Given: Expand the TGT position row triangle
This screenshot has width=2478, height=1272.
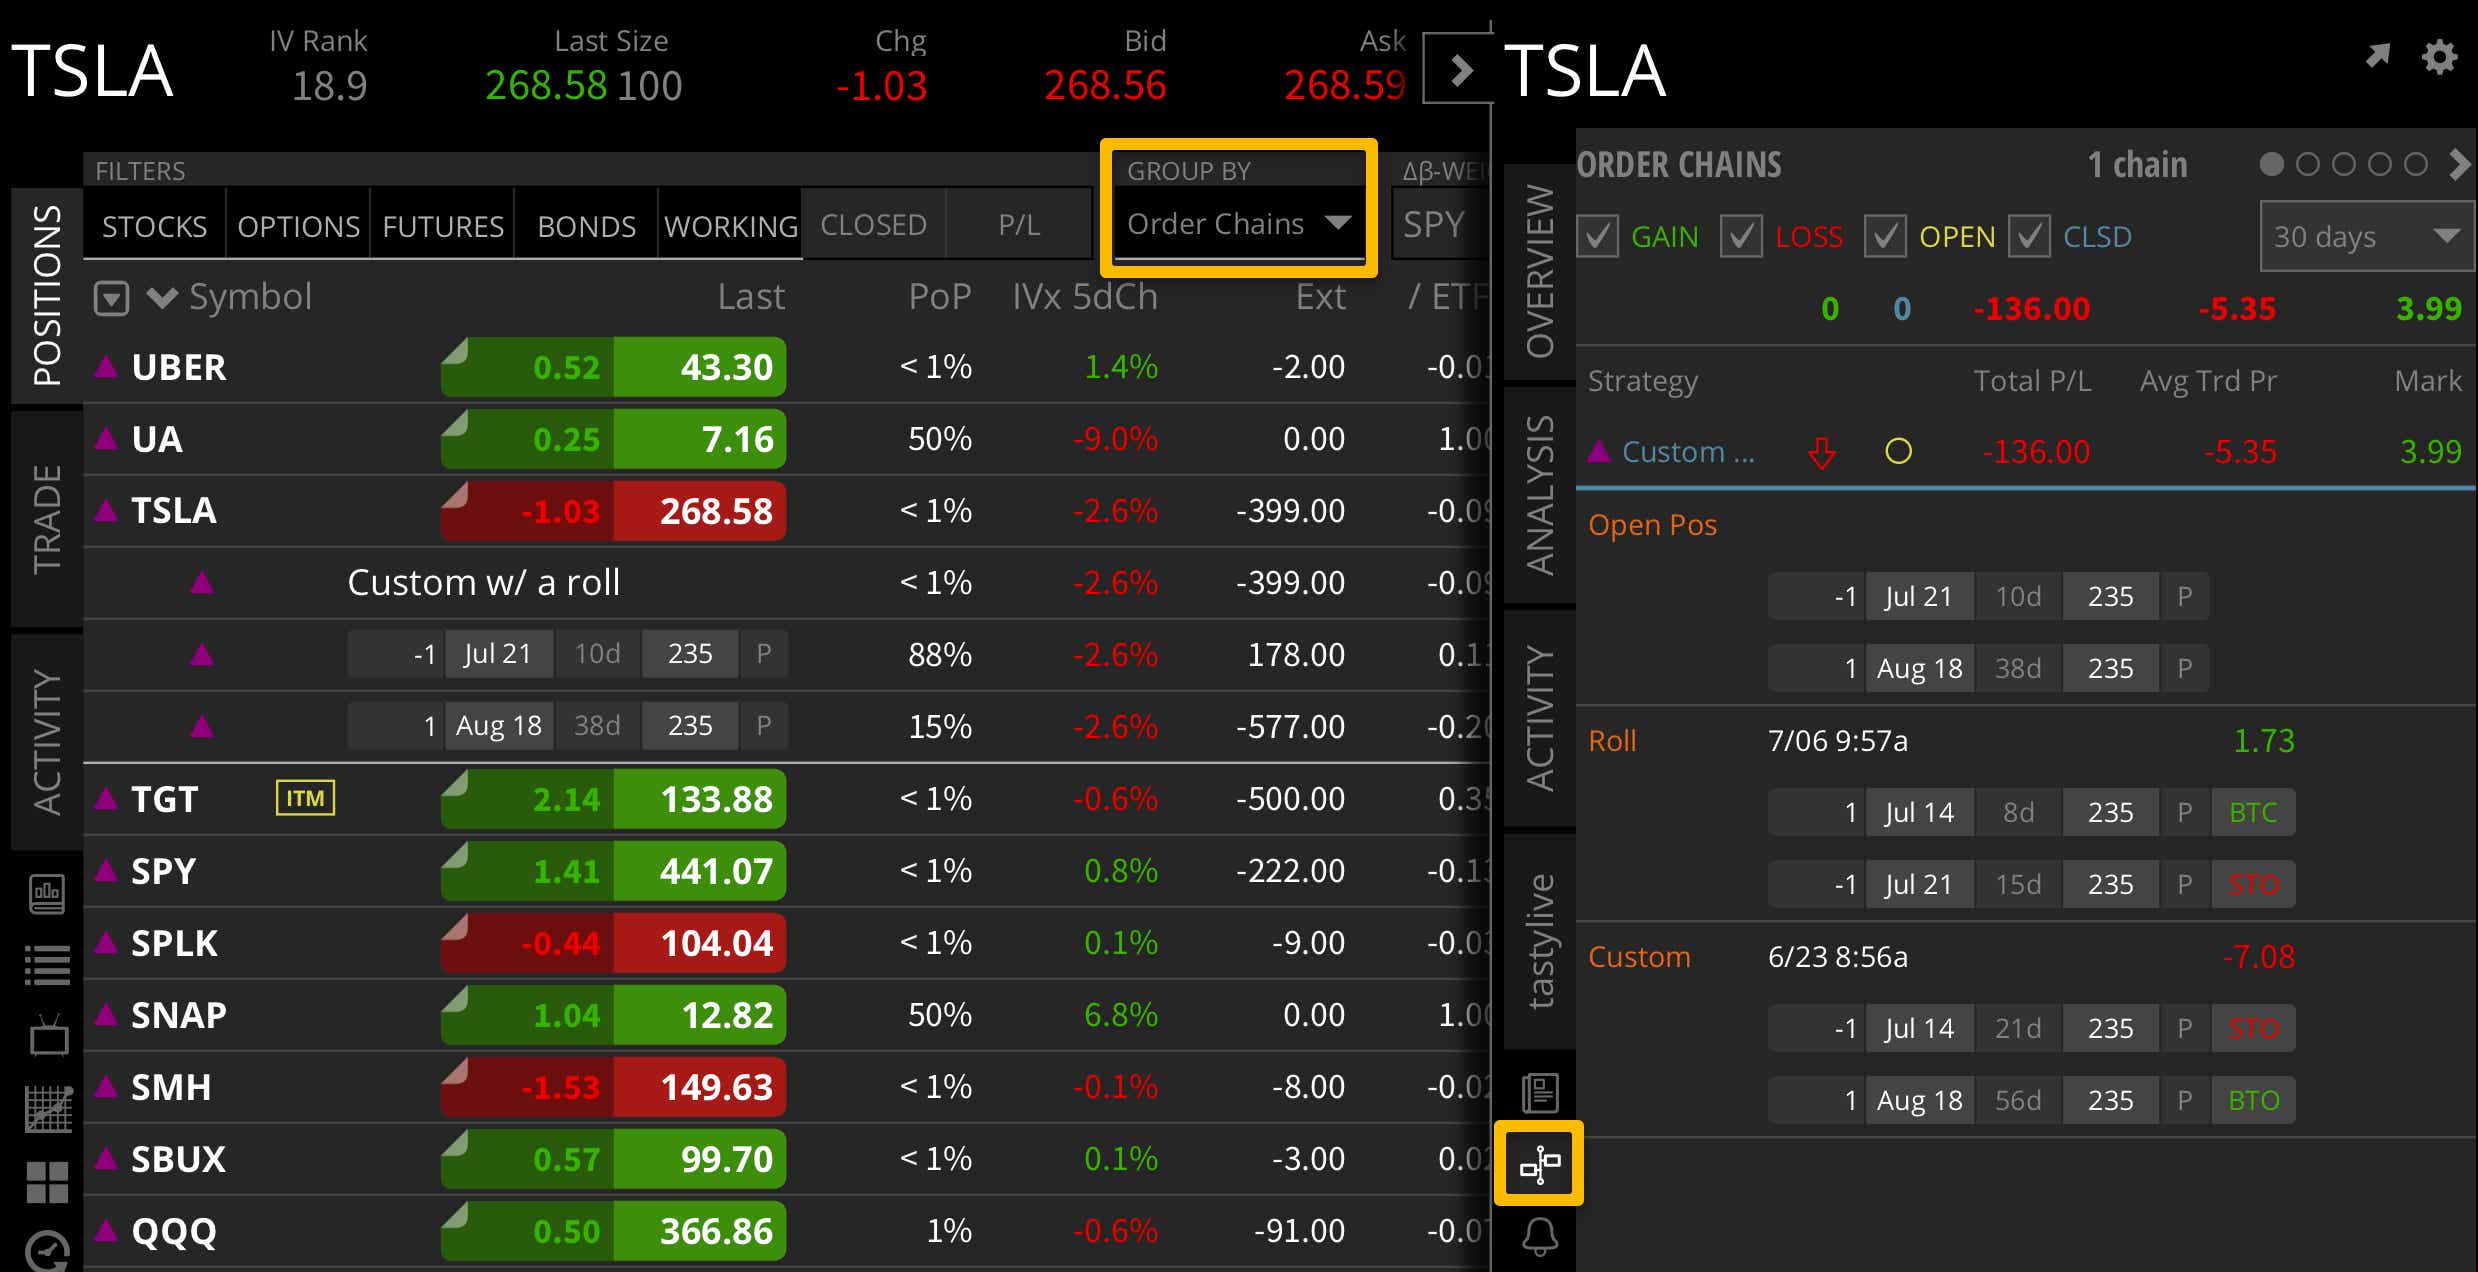Looking at the screenshot, I should click(106, 798).
